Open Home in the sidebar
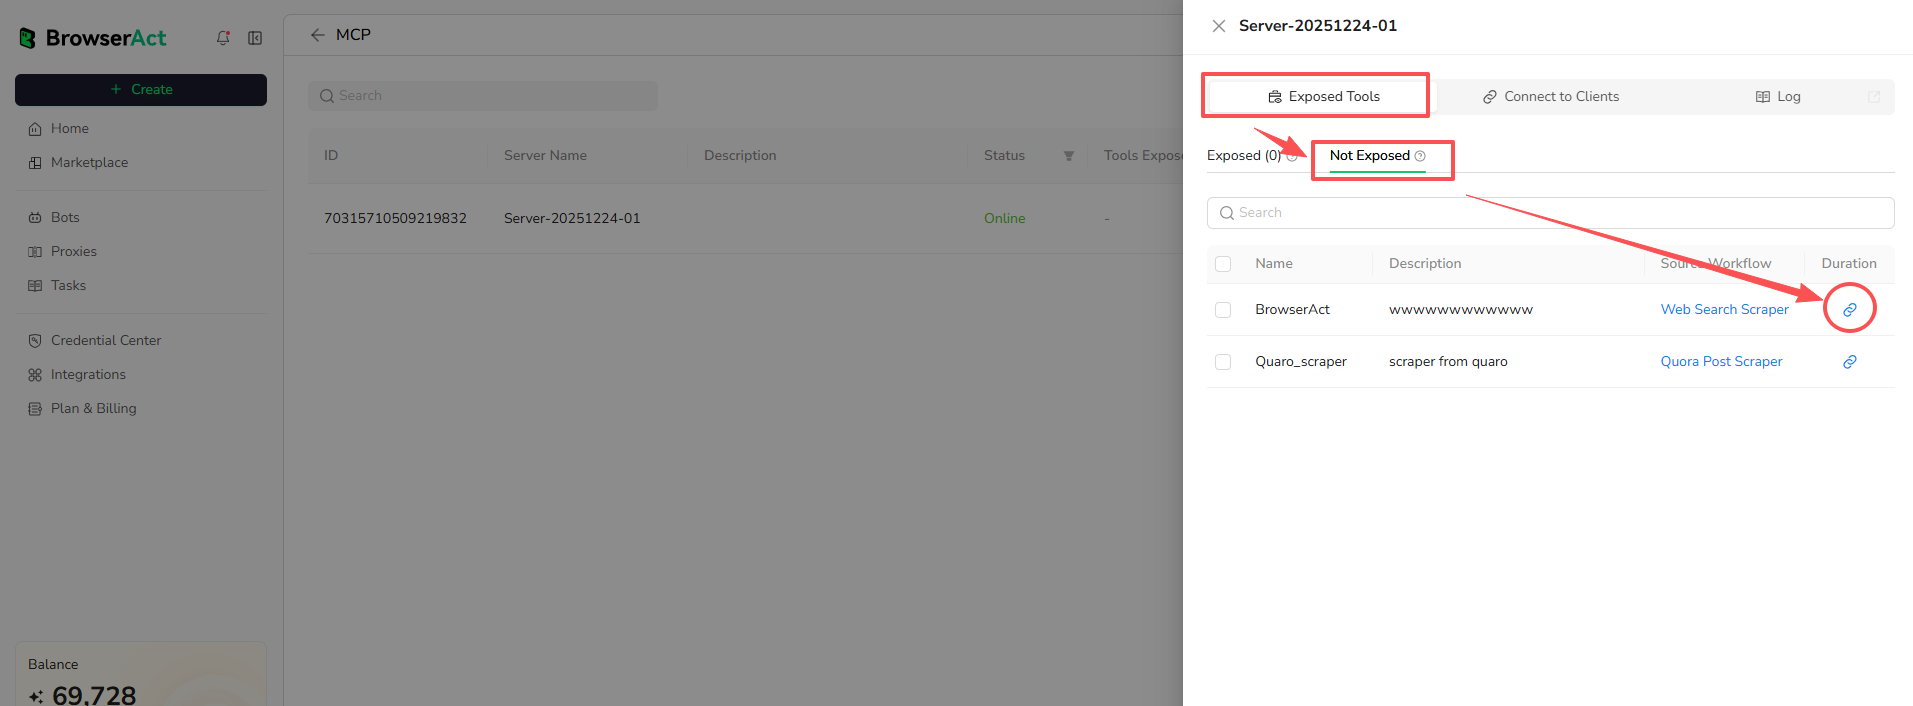 70,128
